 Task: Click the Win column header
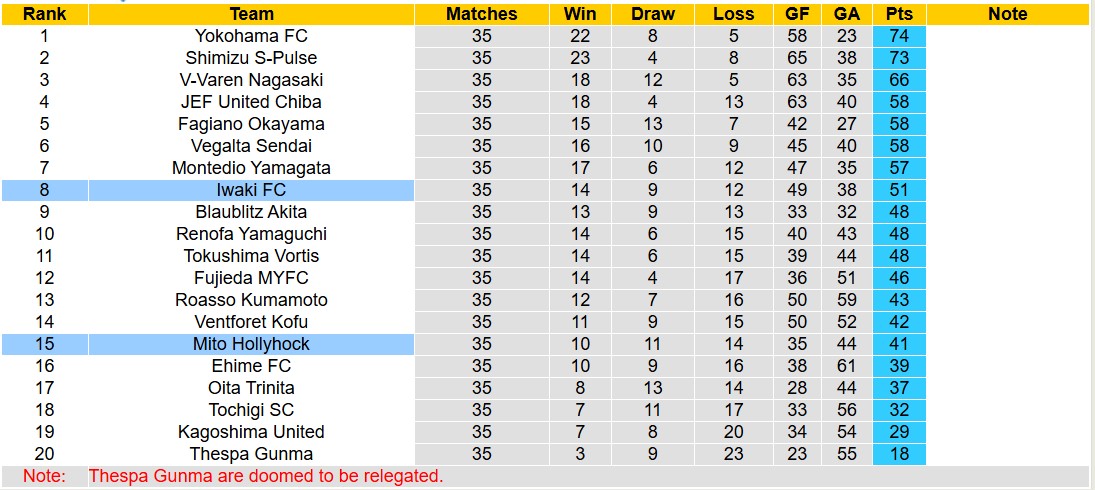580,14
